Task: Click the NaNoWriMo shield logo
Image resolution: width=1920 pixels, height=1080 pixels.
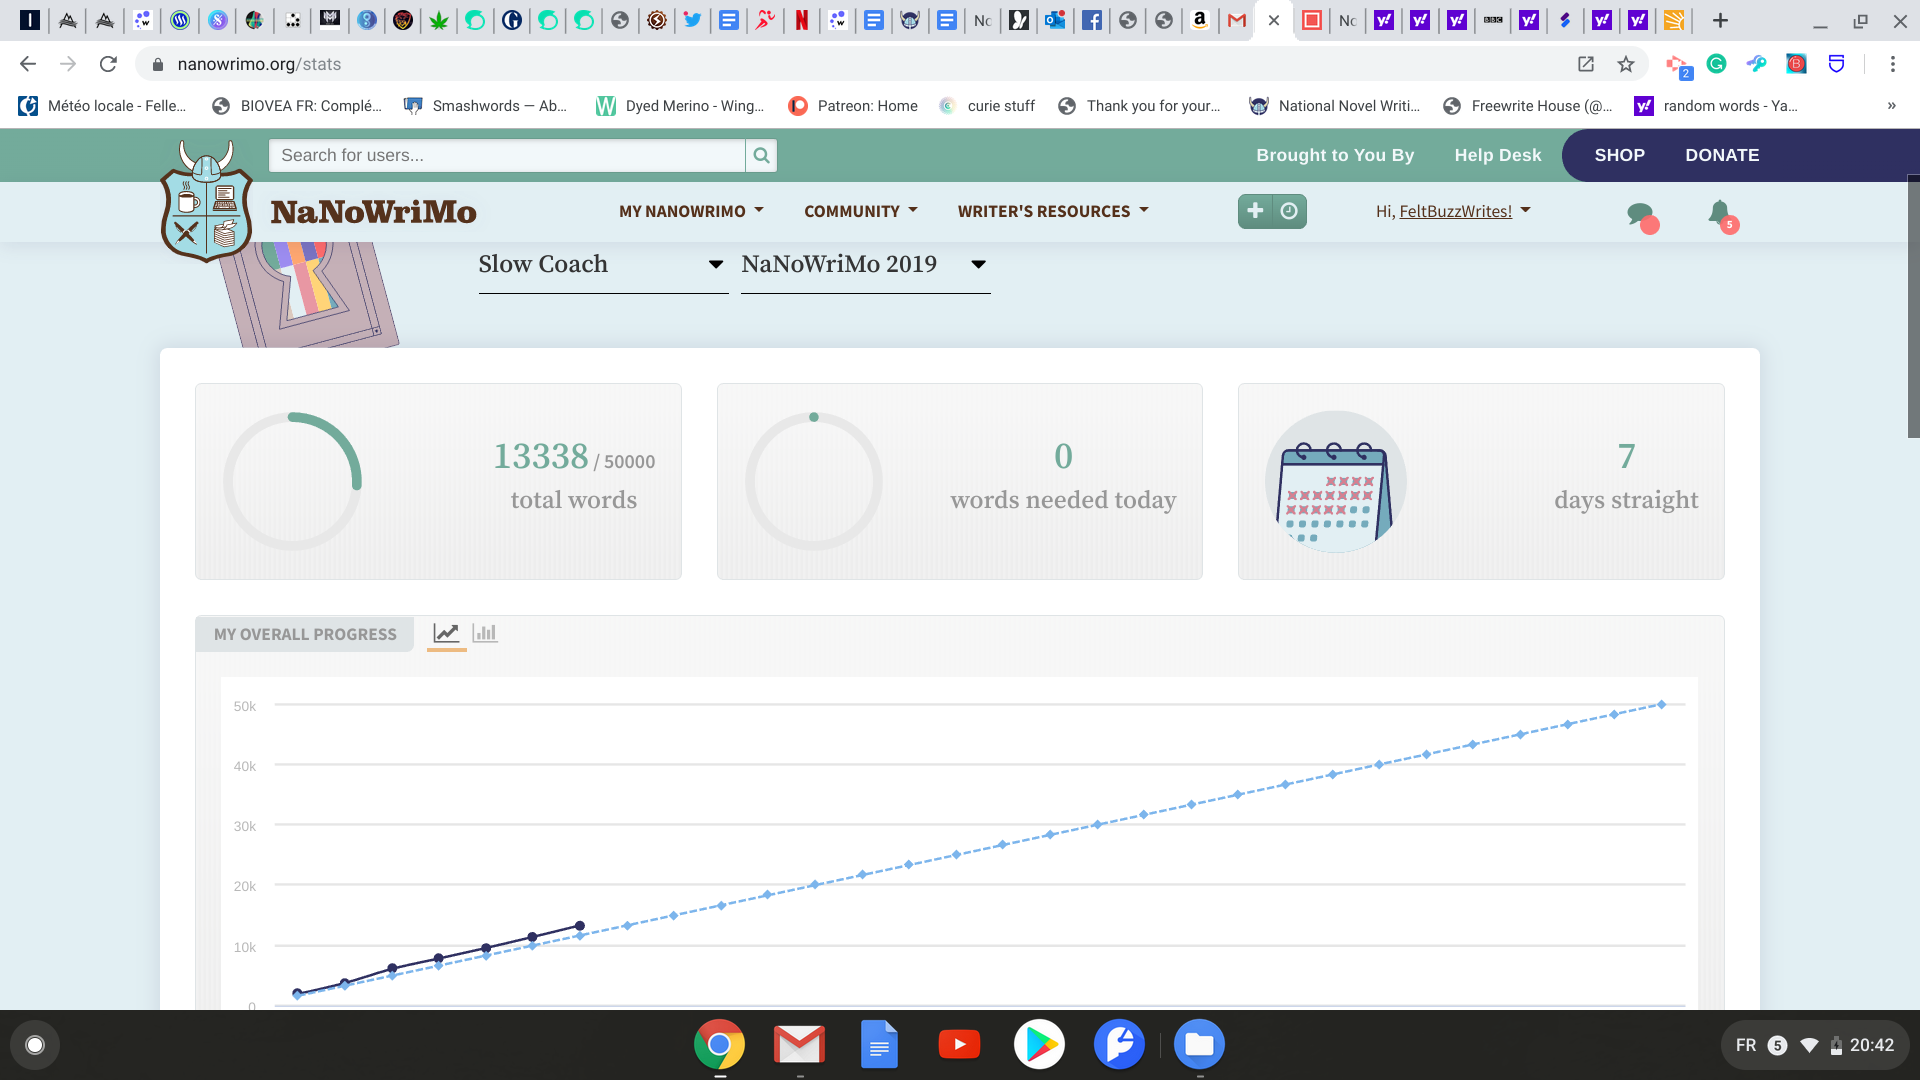Action: [206, 201]
